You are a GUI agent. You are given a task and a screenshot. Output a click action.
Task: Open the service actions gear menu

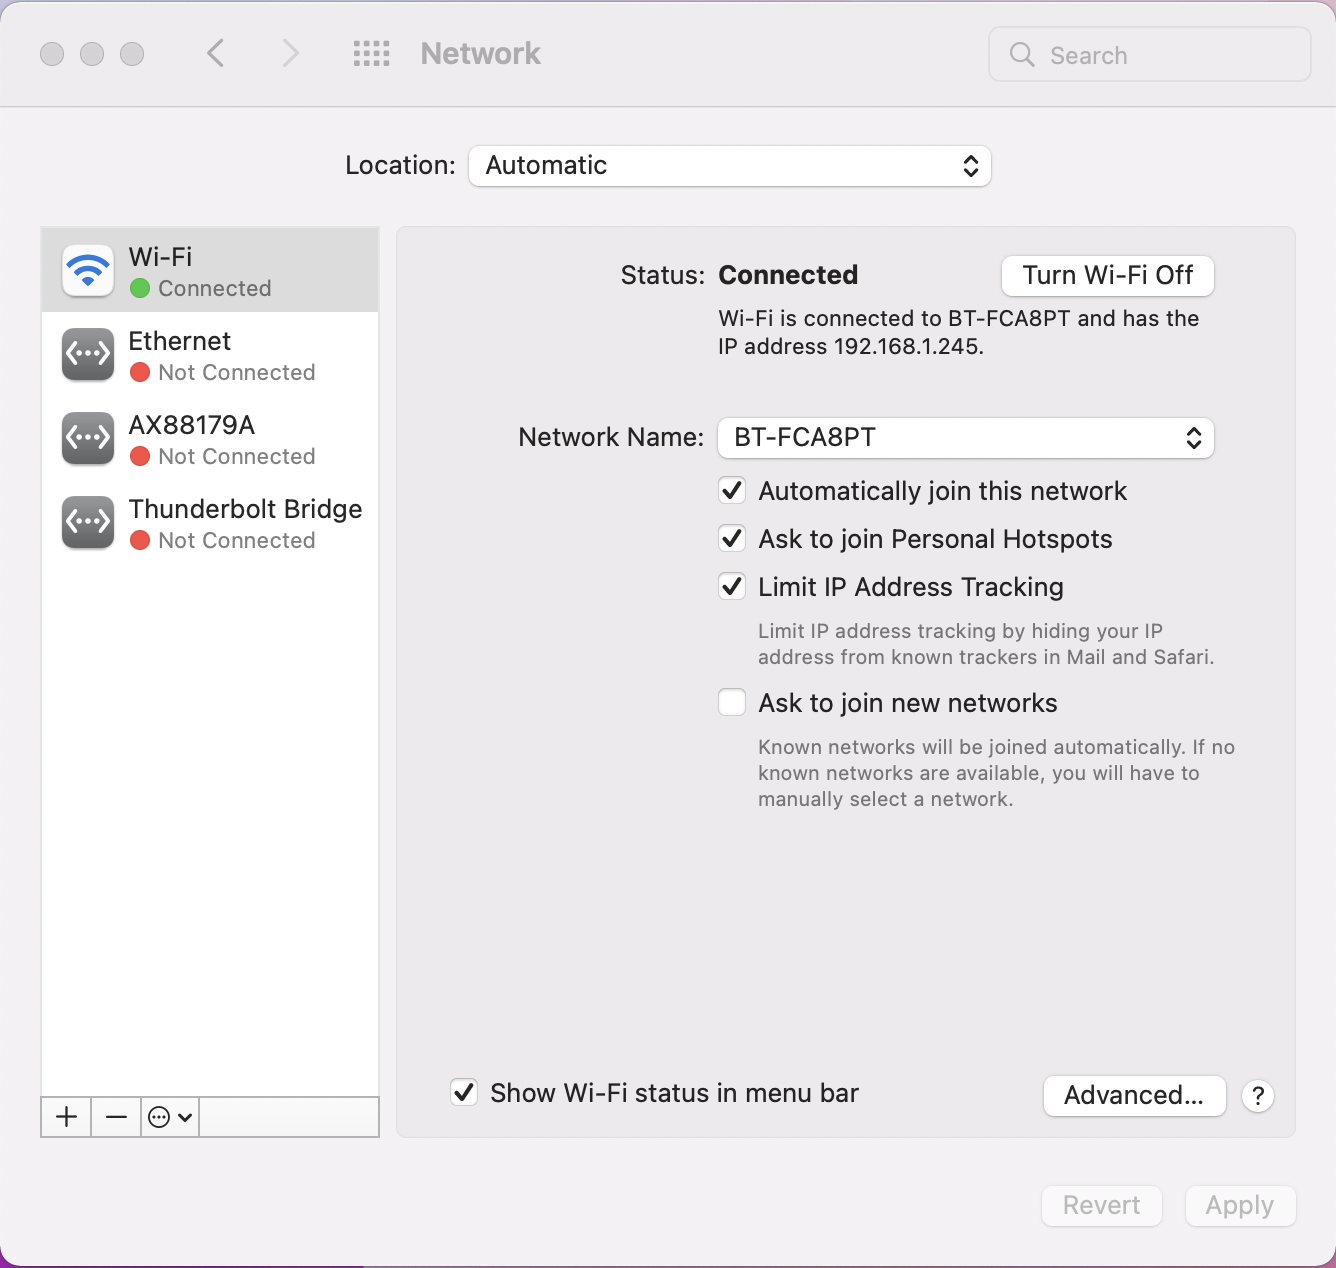168,1117
